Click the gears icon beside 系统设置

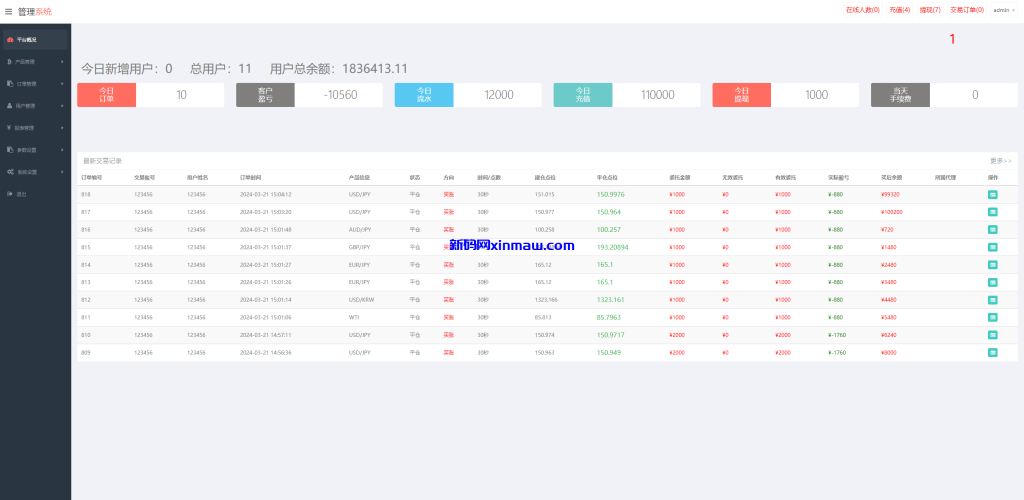(10, 172)
